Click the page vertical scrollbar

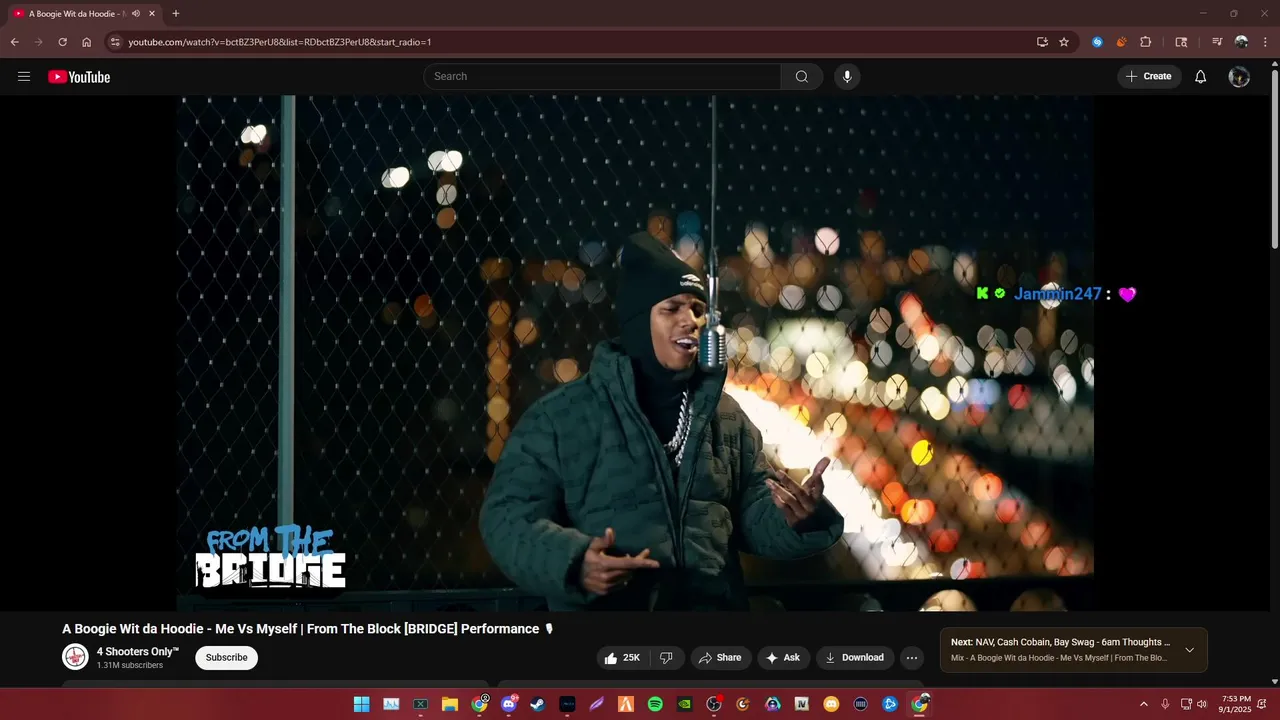(x=1274, y=160)
